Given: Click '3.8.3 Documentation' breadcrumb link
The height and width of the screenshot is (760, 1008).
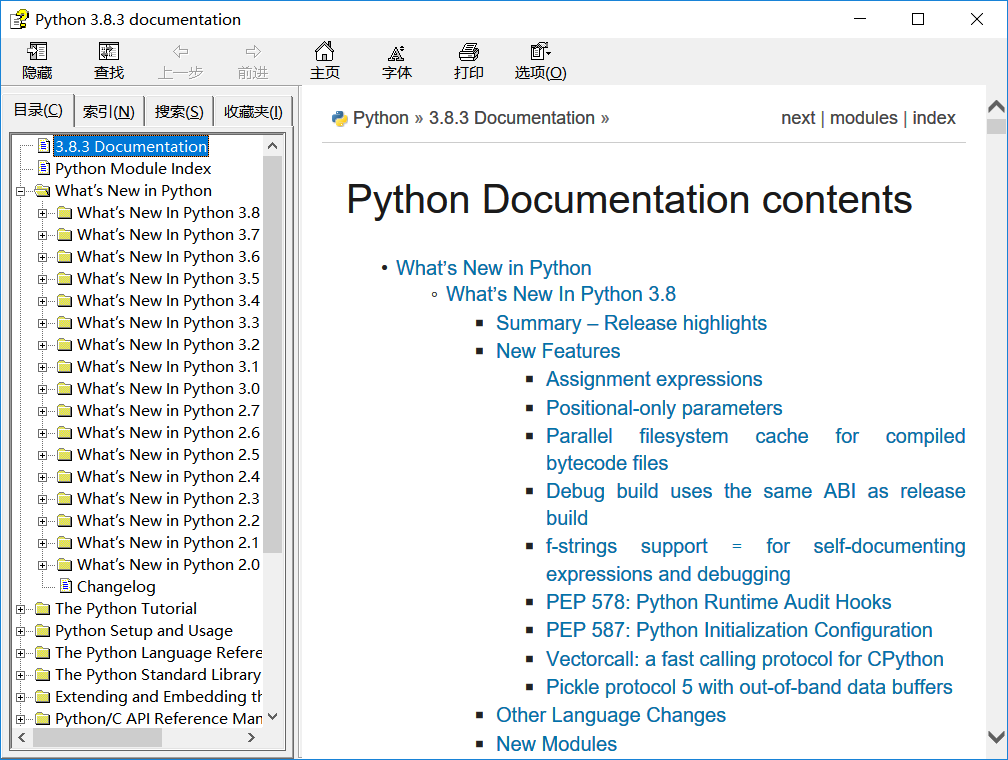Looking at the screenshot, I should coord(512,118).
